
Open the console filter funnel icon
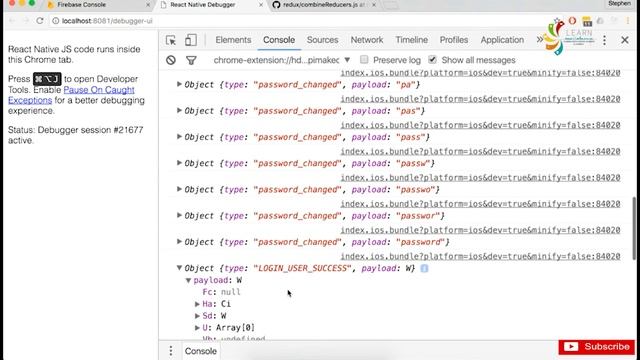(x=191, y=60)
